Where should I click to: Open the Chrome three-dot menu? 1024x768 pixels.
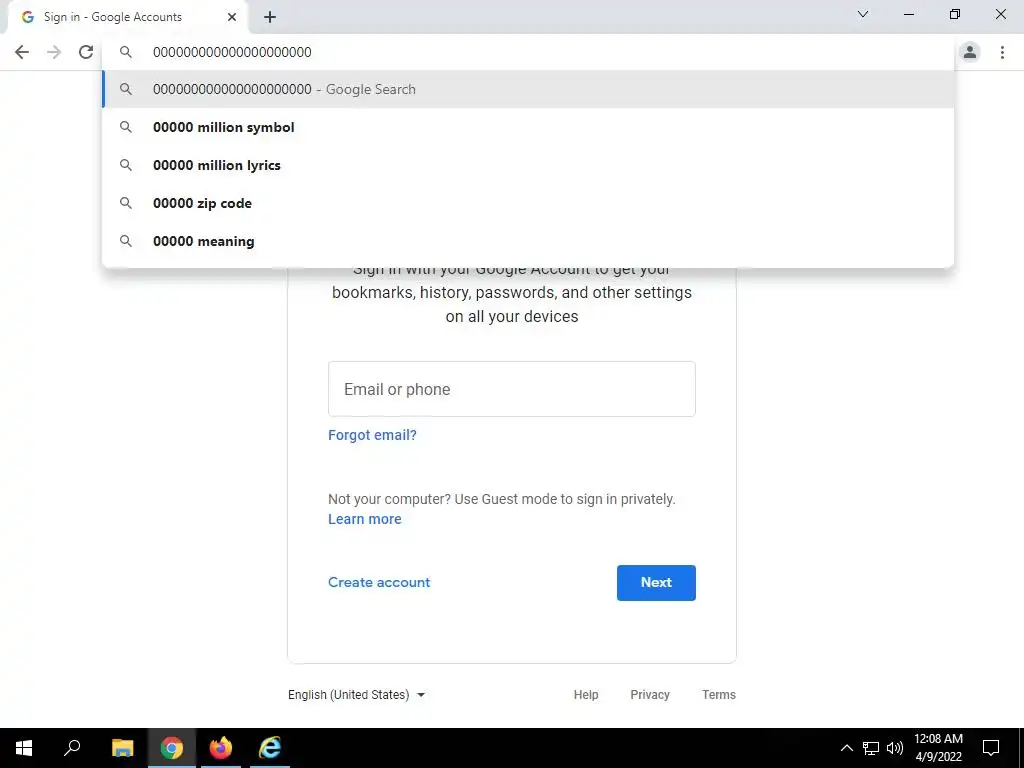1002,52
